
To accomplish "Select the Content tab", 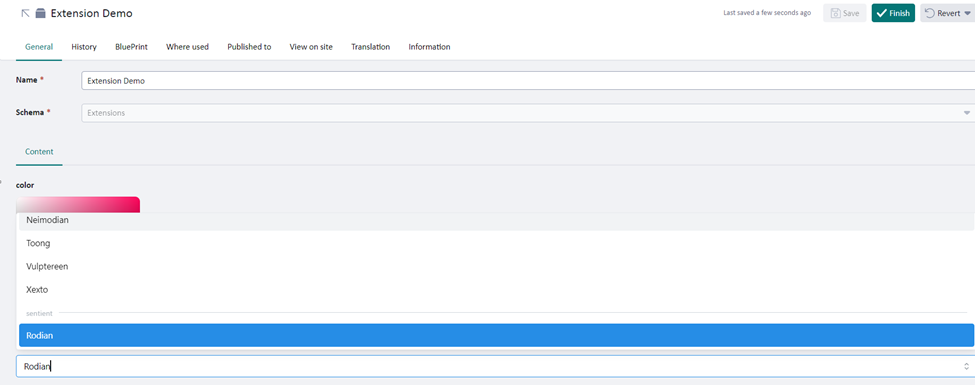I will (39, 151).
